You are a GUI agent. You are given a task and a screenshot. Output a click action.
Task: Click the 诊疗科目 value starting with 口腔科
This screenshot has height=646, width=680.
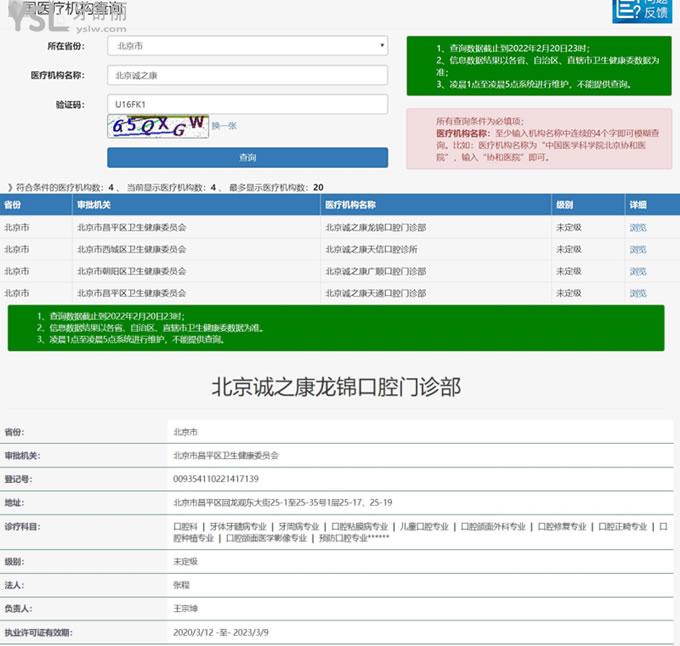[x=420, y=532]
